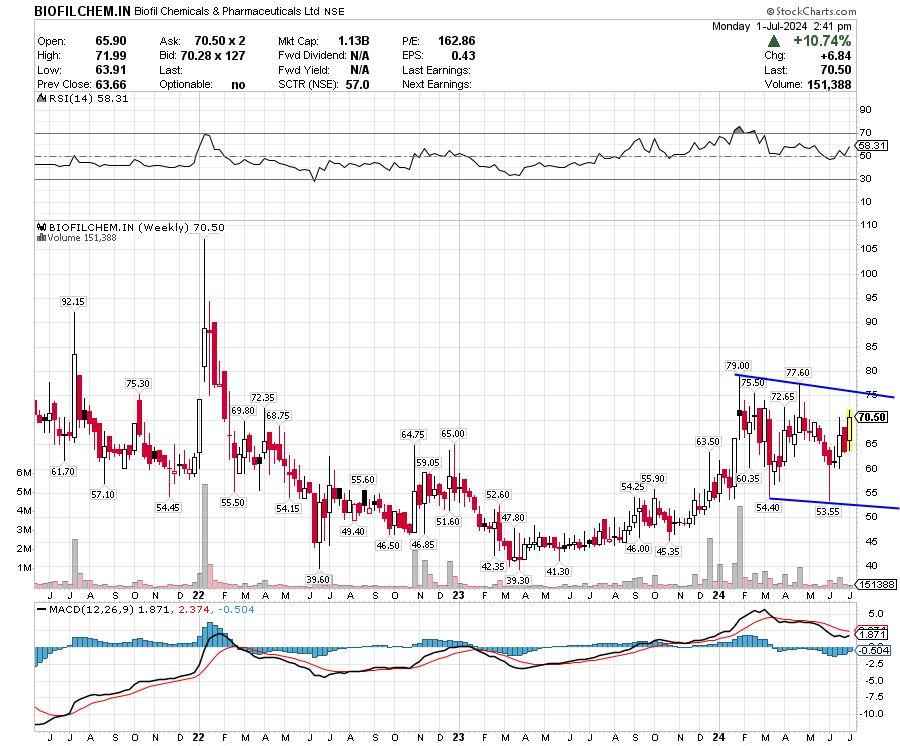Click the 64.75 price label
Screen dimensions: 900x746
(413, 434)
